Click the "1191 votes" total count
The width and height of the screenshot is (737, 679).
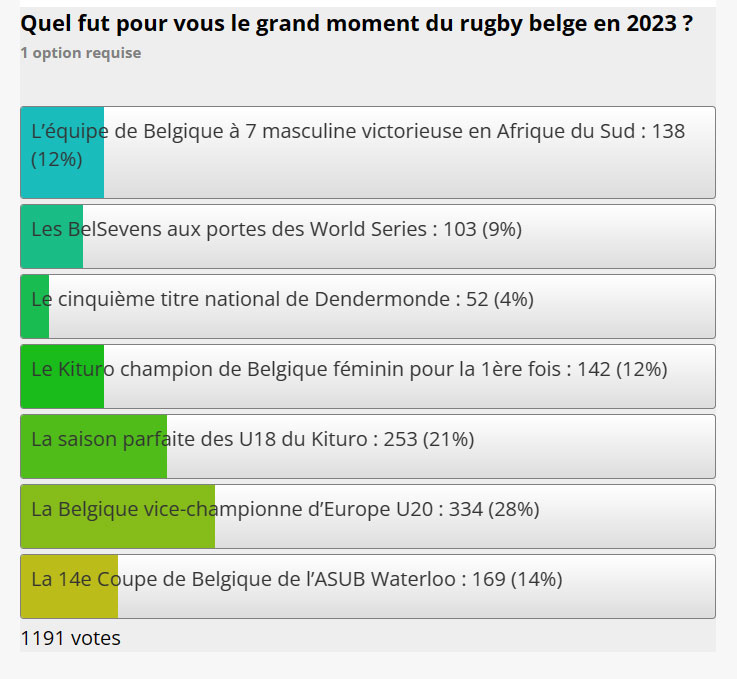tap(70, 638)
